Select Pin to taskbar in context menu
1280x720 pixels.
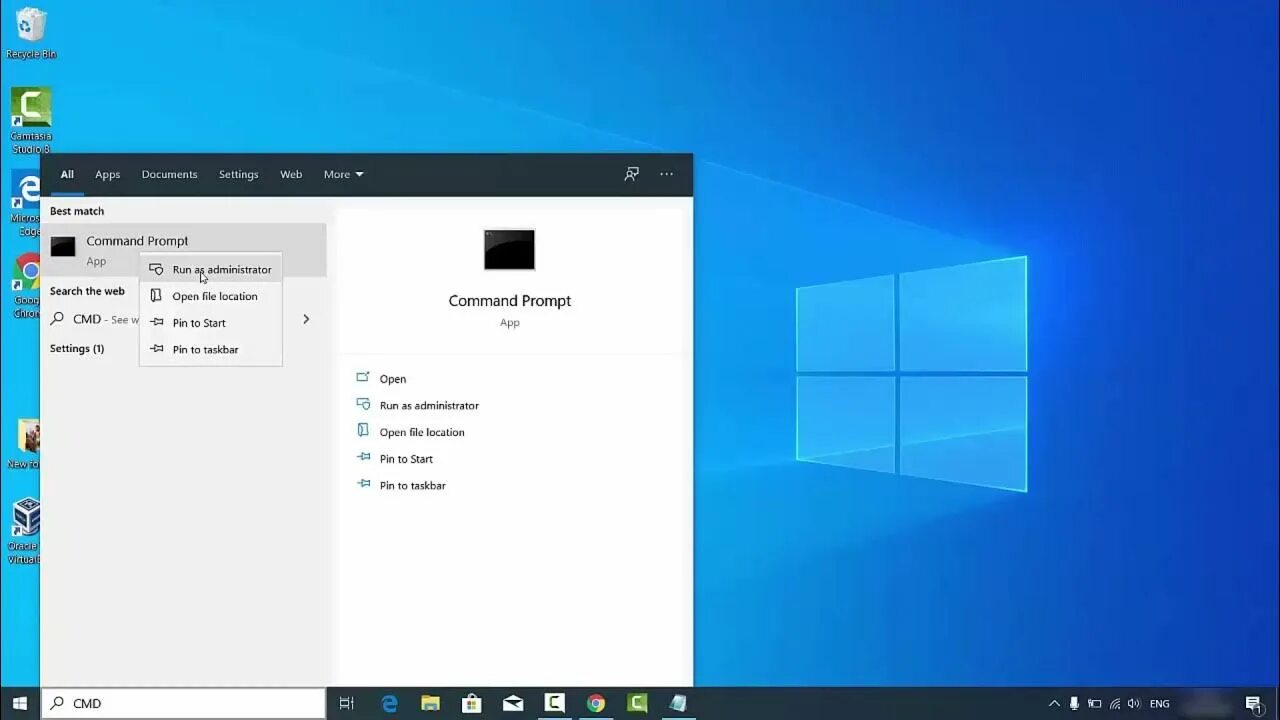(211, 349)
